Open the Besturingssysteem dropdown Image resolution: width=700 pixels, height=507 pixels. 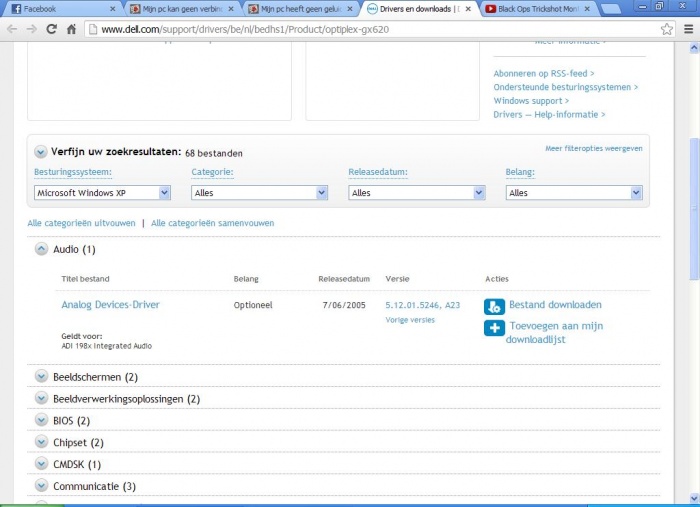pyautogui.click(x=102, y=193)
